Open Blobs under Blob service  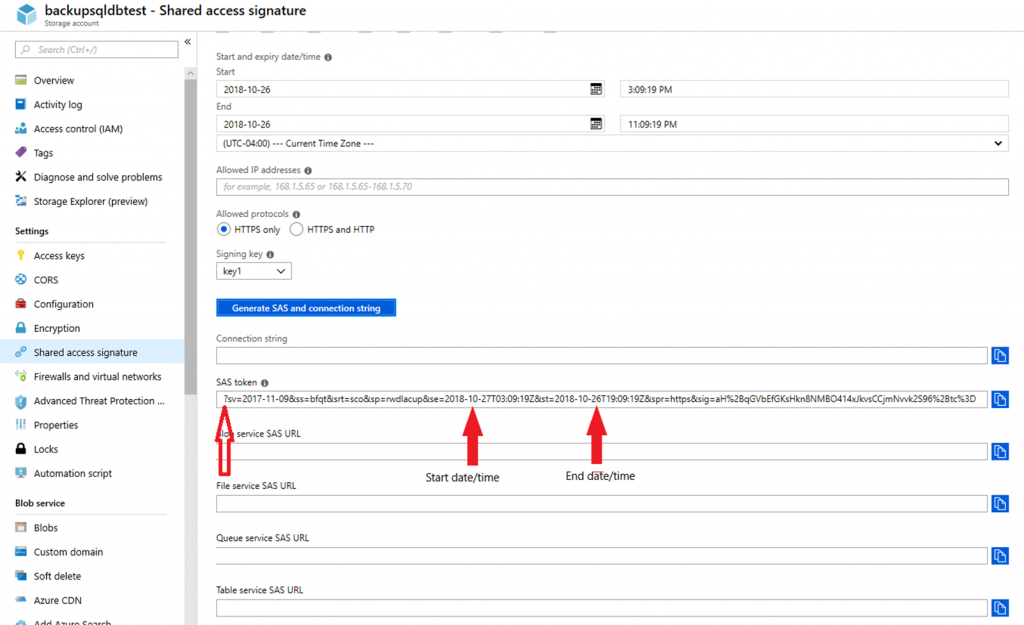46,527
